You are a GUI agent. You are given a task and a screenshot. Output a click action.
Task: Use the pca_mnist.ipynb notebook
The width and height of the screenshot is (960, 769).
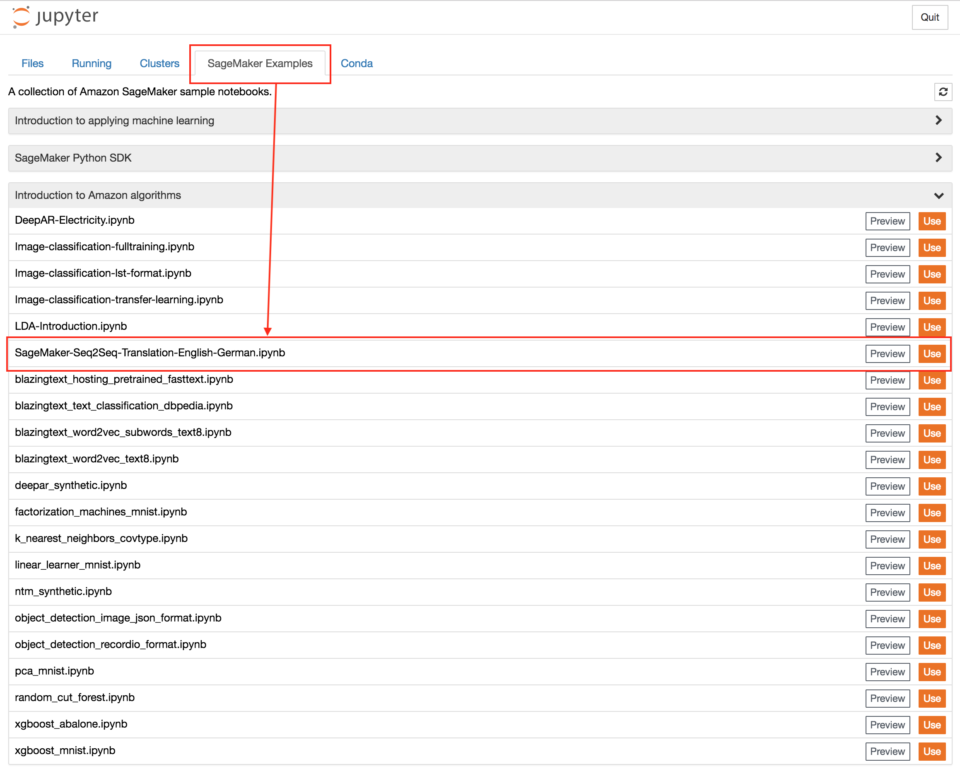point(931,671)
